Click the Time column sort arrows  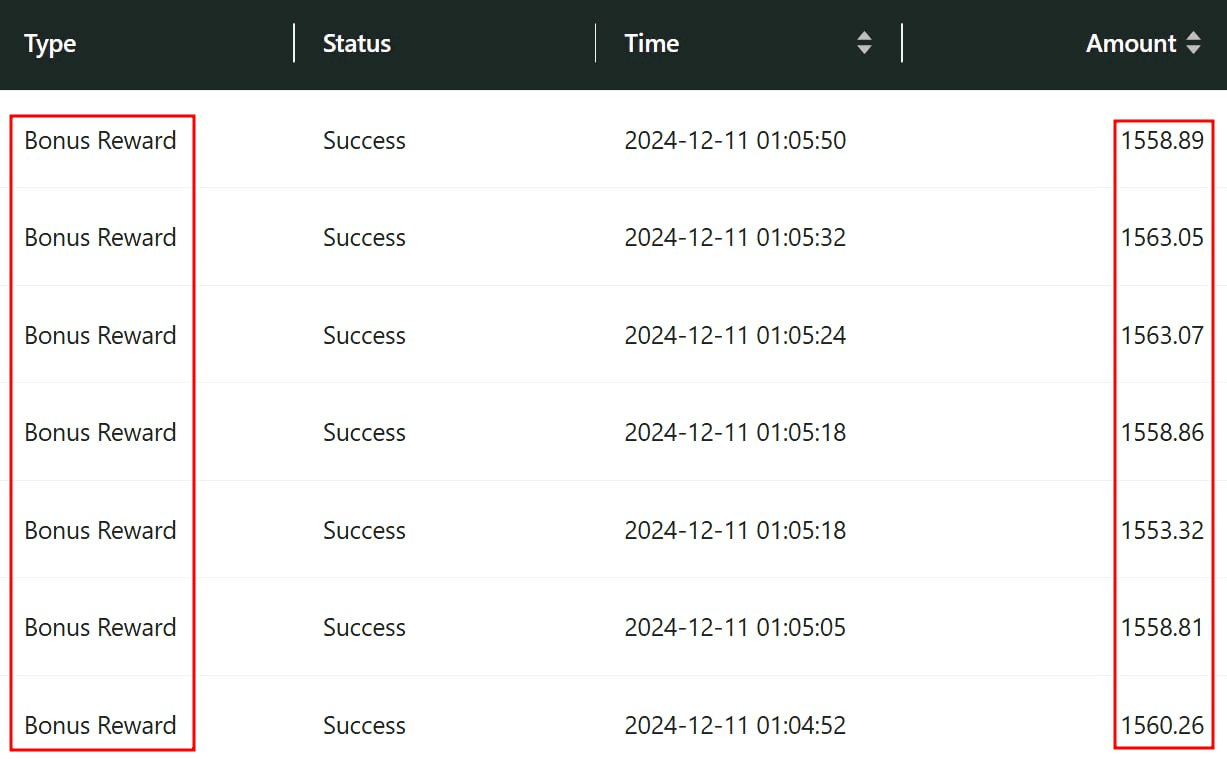[864, 43]
